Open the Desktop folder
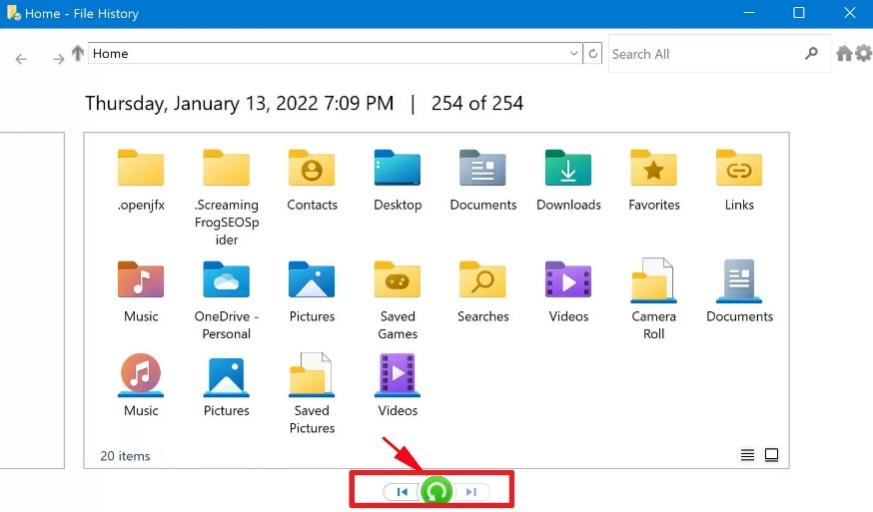Image resolution: width=873 pixels, height=512 pixels. point(398,181)
